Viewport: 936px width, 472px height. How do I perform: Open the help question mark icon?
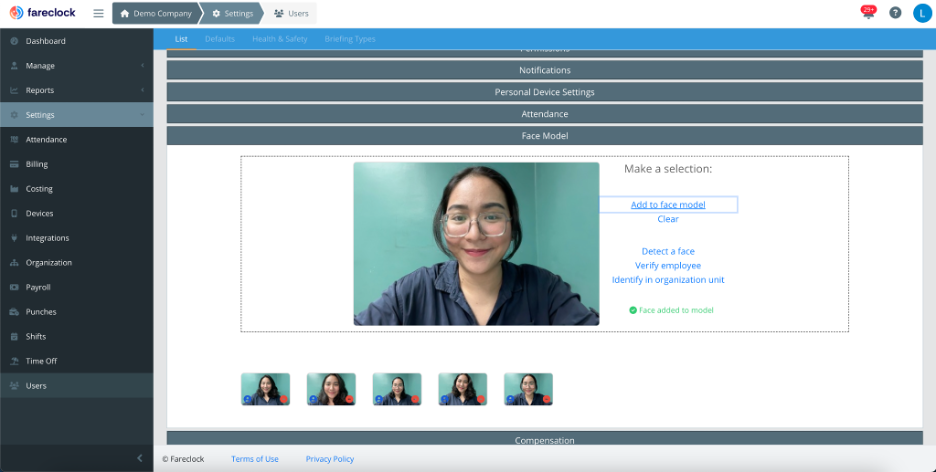pyautogui.click(x=895, y=13)
